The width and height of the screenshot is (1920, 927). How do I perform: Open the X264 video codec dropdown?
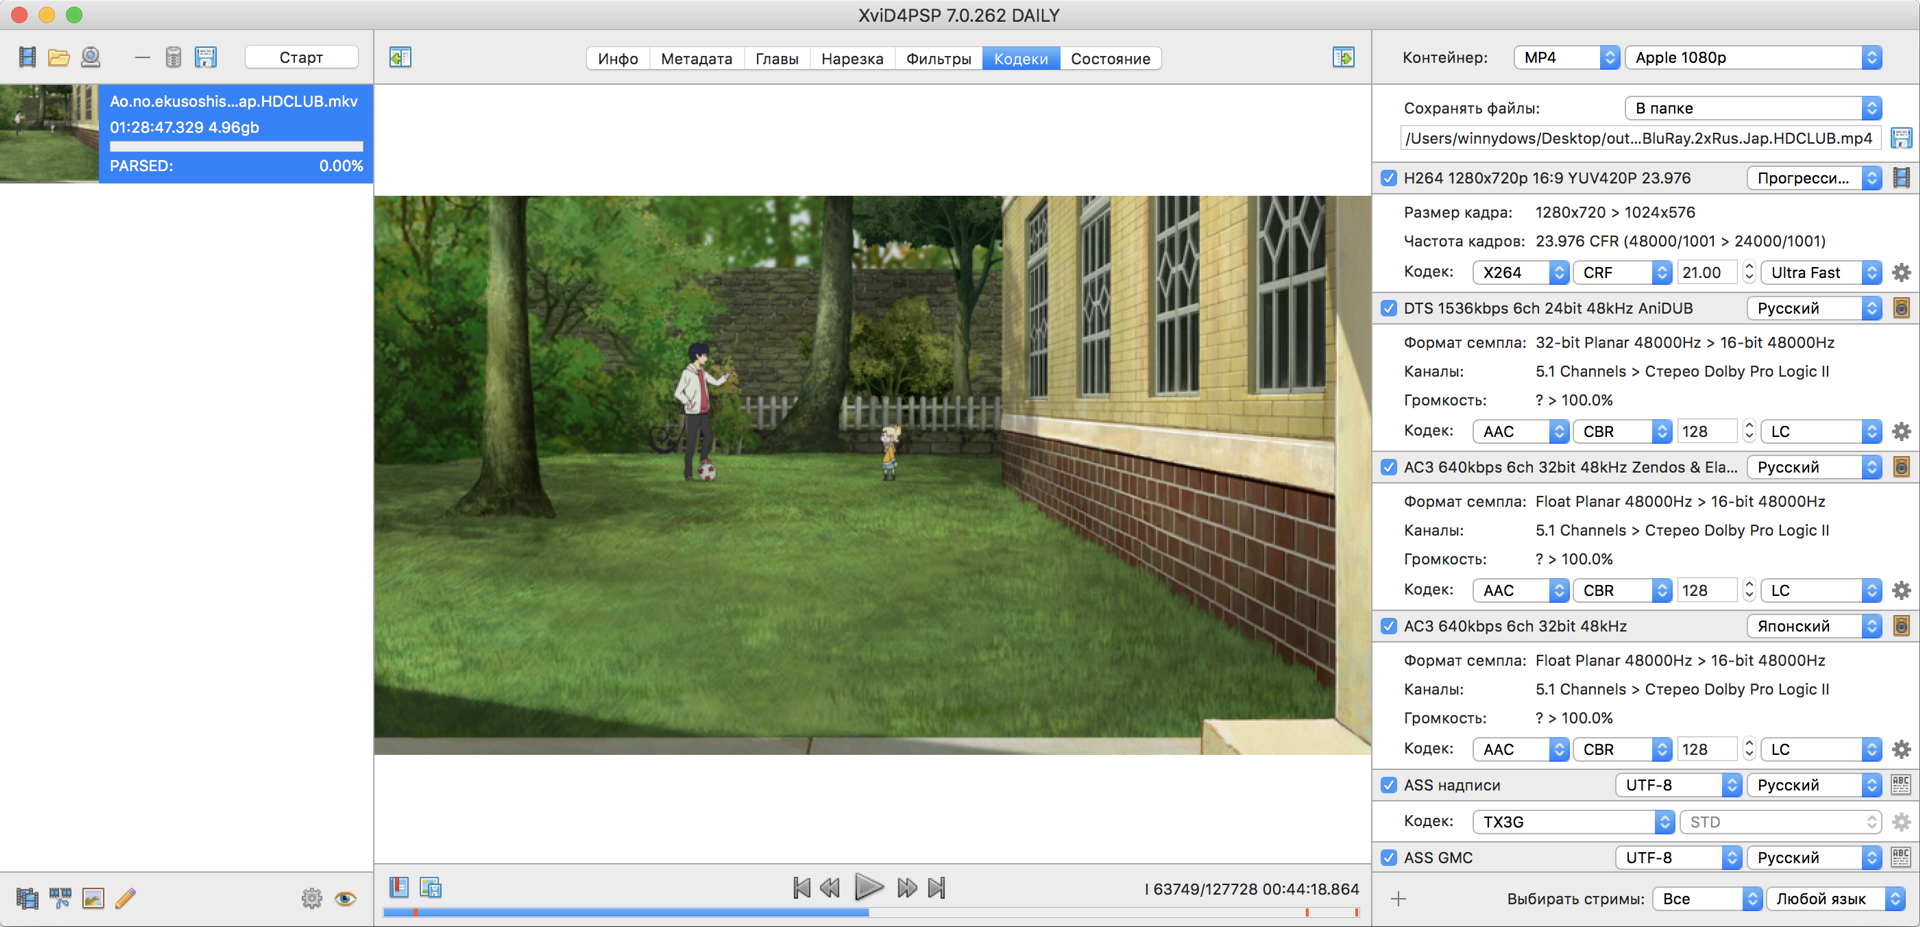point(1520,272)
